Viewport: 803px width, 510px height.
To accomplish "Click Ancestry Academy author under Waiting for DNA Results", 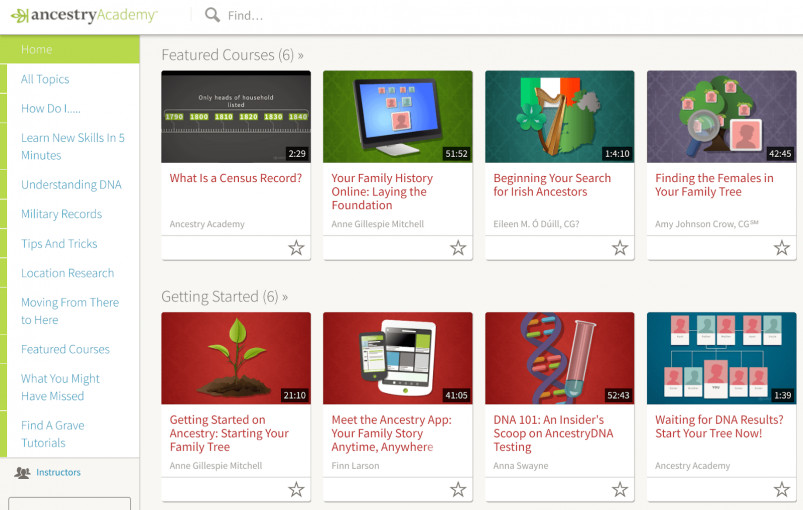I will [692, 465].
